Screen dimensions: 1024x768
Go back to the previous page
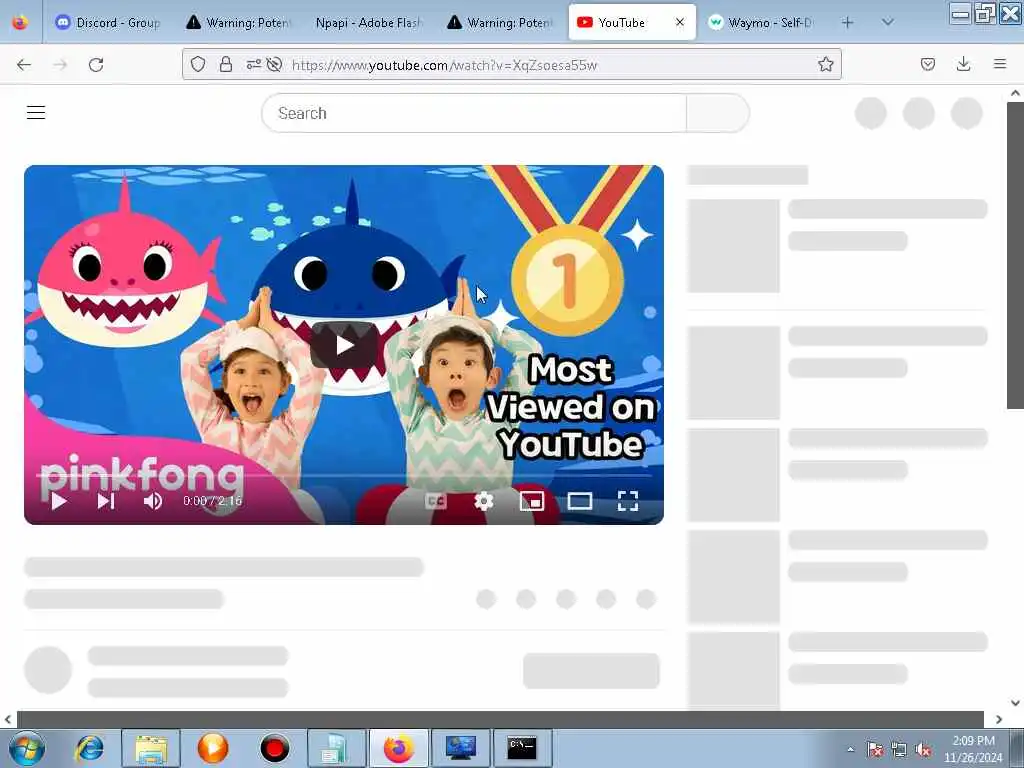click(24, 64)
